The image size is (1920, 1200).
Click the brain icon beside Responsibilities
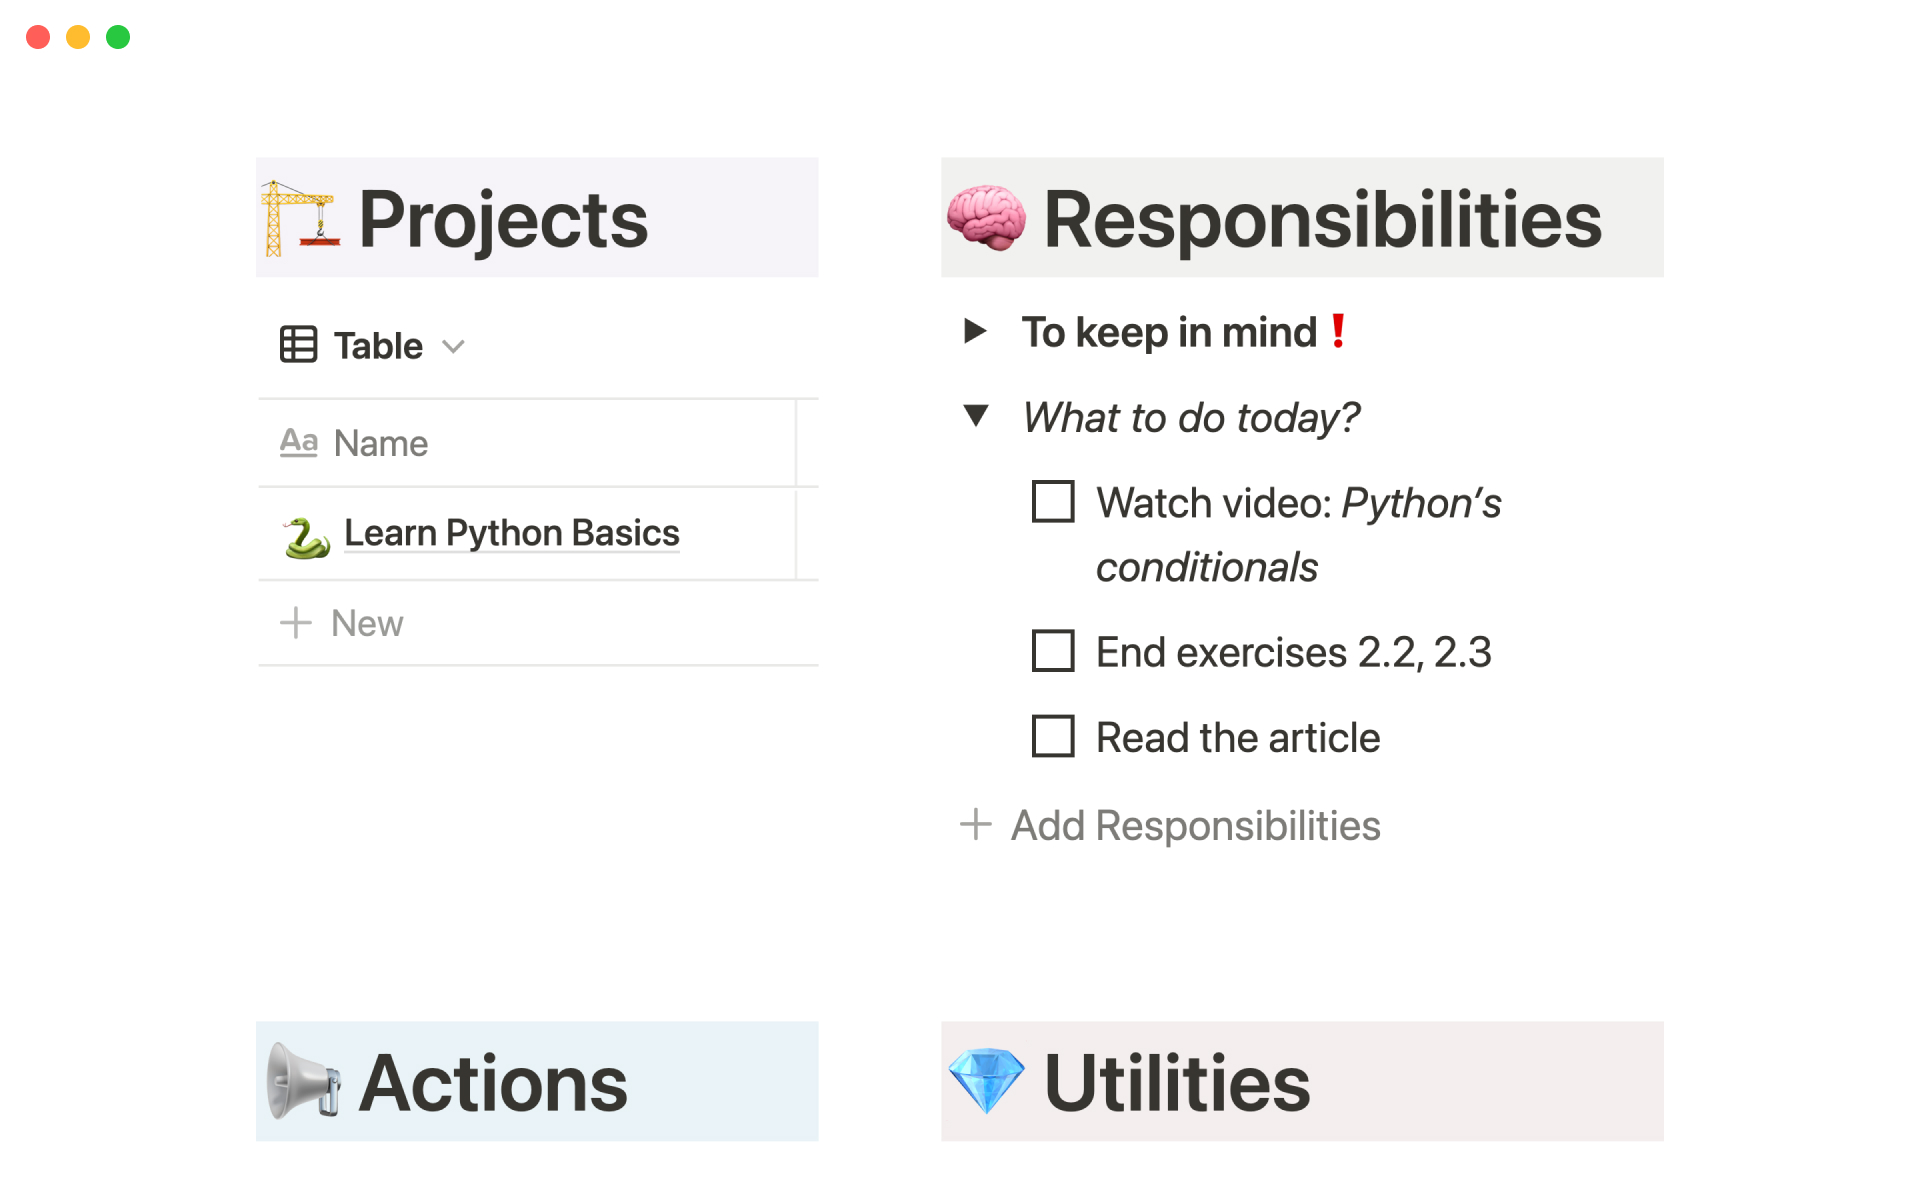[x=986, y=218]
